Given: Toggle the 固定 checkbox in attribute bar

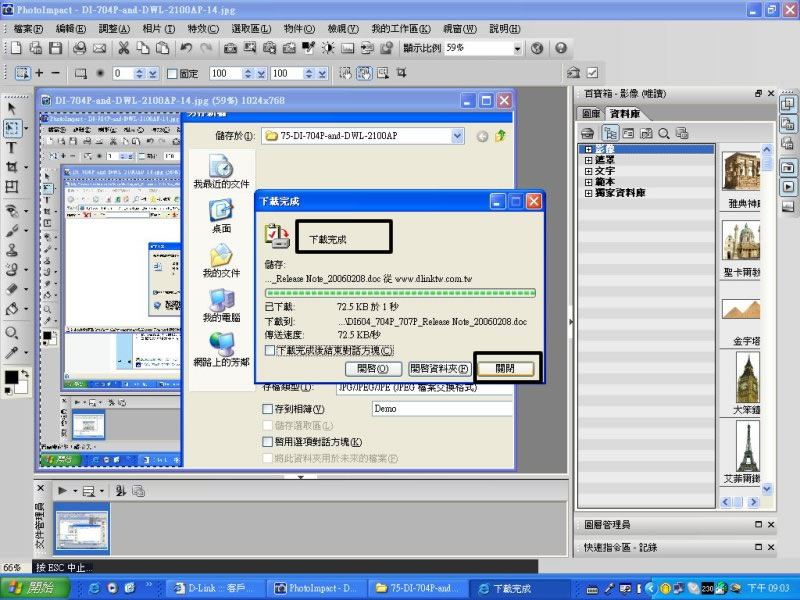Looking at the screenshot, I should pyautogui.click(x=172, y=73).
